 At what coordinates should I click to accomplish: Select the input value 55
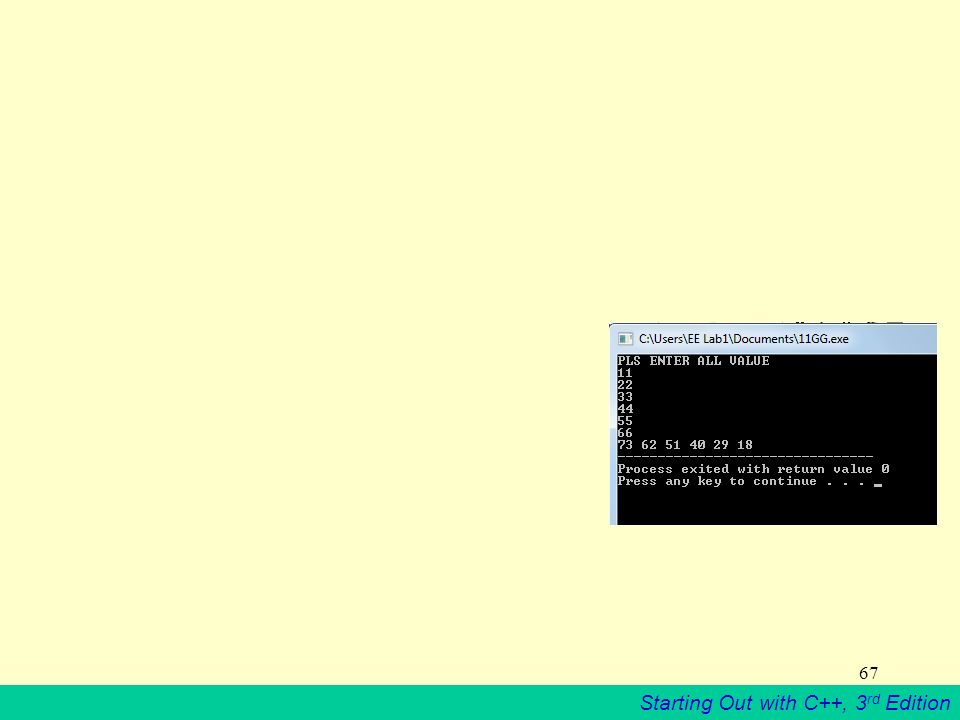624,421
